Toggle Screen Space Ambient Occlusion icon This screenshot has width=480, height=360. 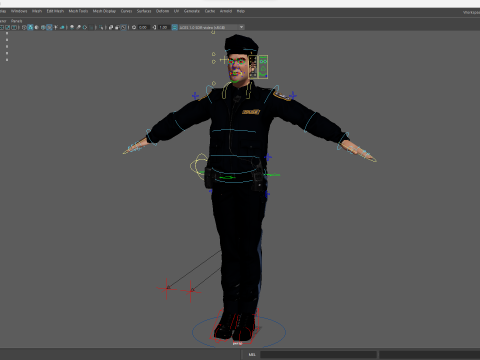coord(72,27)
